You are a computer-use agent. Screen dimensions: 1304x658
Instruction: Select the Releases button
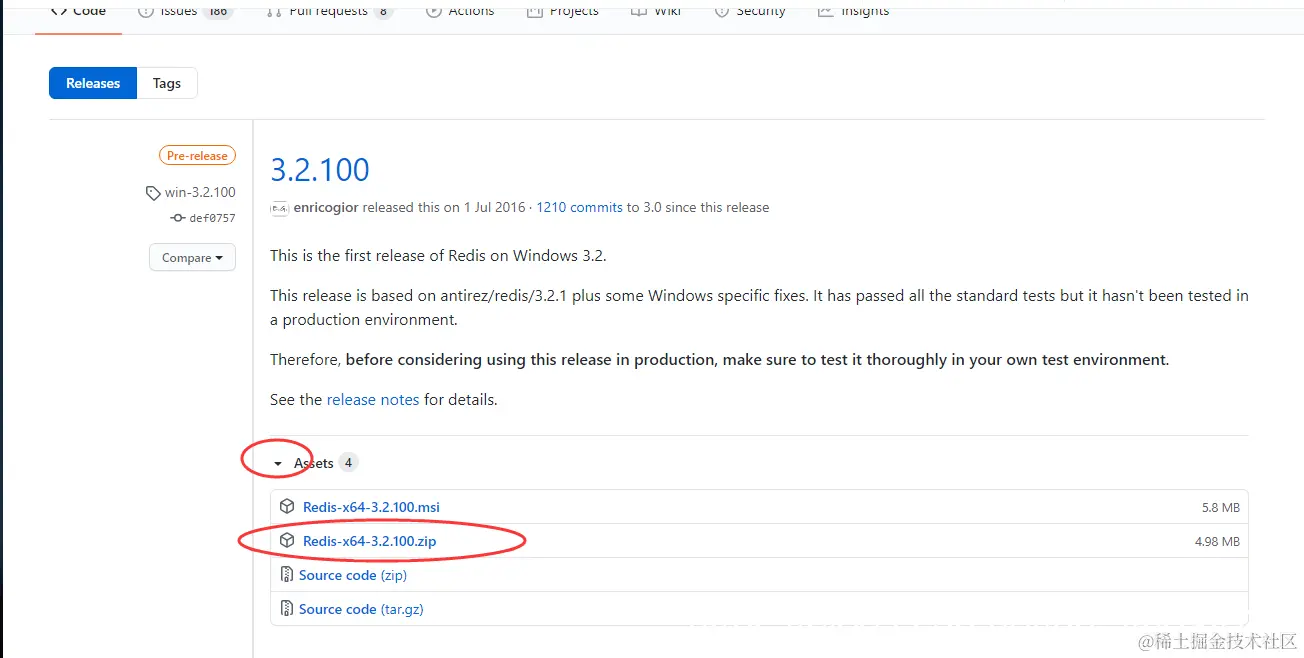[x=93, y=83]
